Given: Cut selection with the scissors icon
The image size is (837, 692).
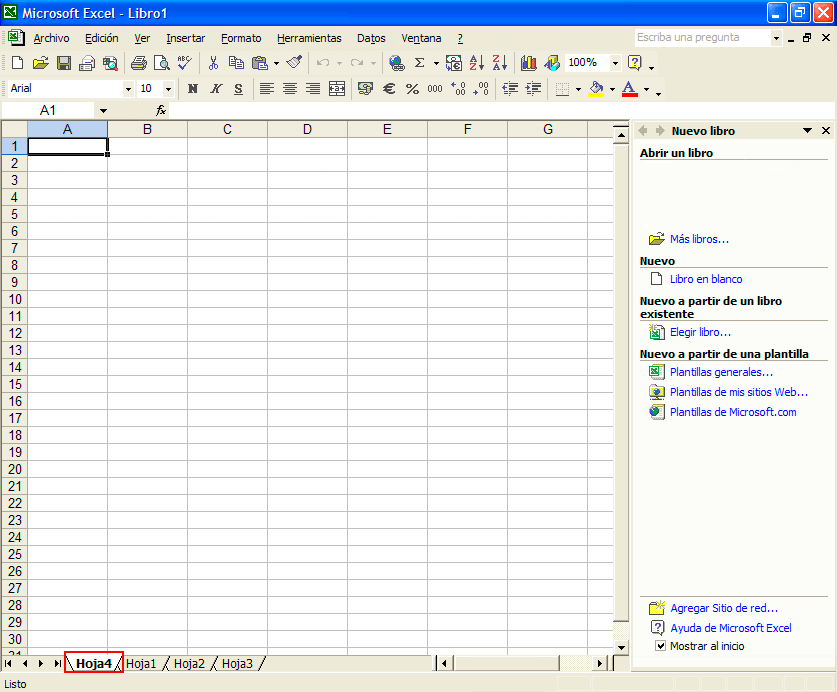Looking at the screenshot, I should coord(213,63).
